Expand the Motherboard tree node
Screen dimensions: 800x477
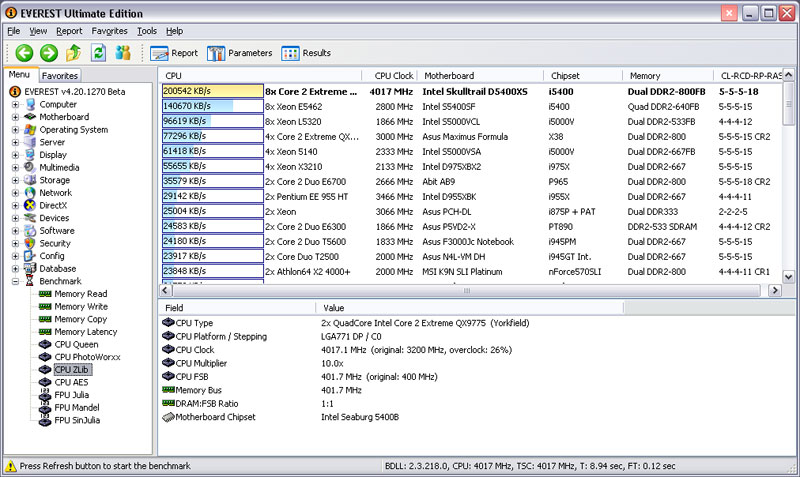pos(15,117)
